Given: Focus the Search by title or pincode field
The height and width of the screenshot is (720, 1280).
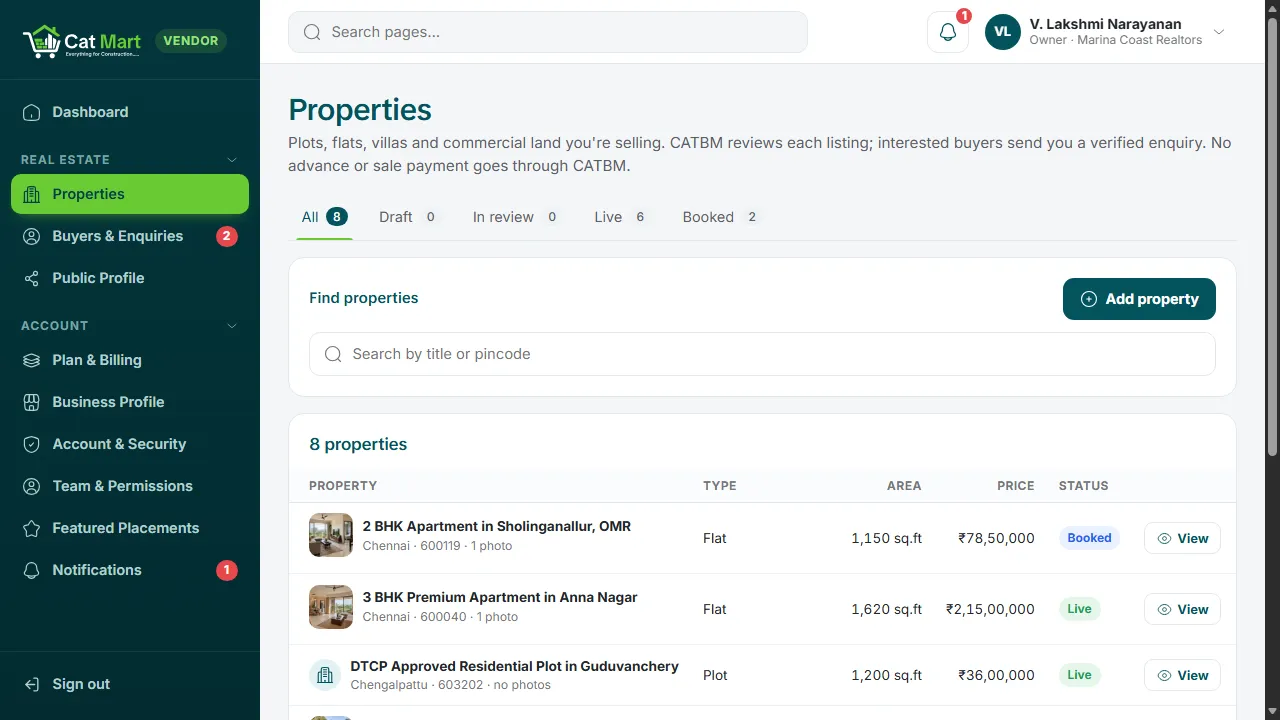Looking at the screenshot, I should pos(762,354).
